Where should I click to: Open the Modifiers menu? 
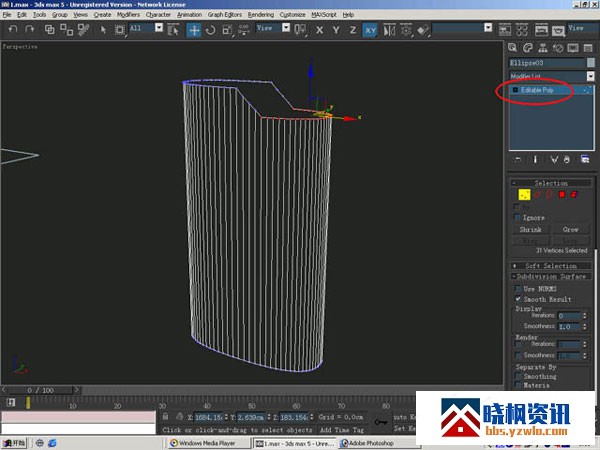pyautogui.click(x=128, y=15)
